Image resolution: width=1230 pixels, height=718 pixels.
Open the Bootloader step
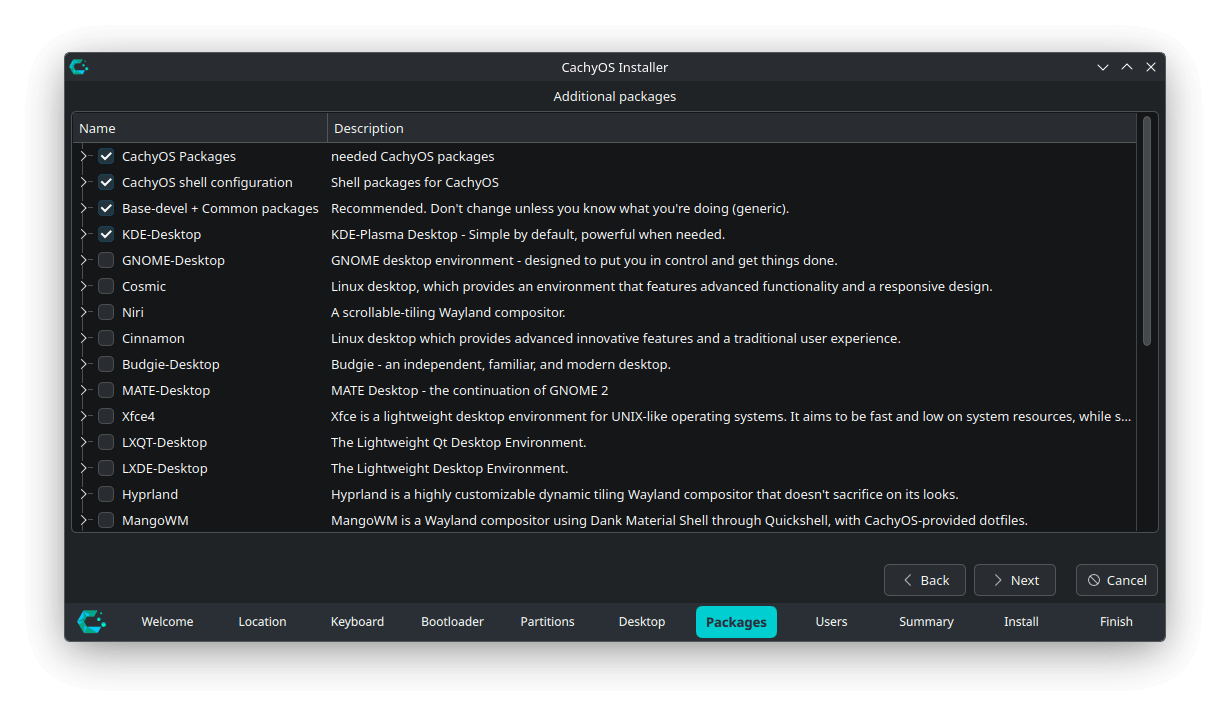(x=452, y=622)
